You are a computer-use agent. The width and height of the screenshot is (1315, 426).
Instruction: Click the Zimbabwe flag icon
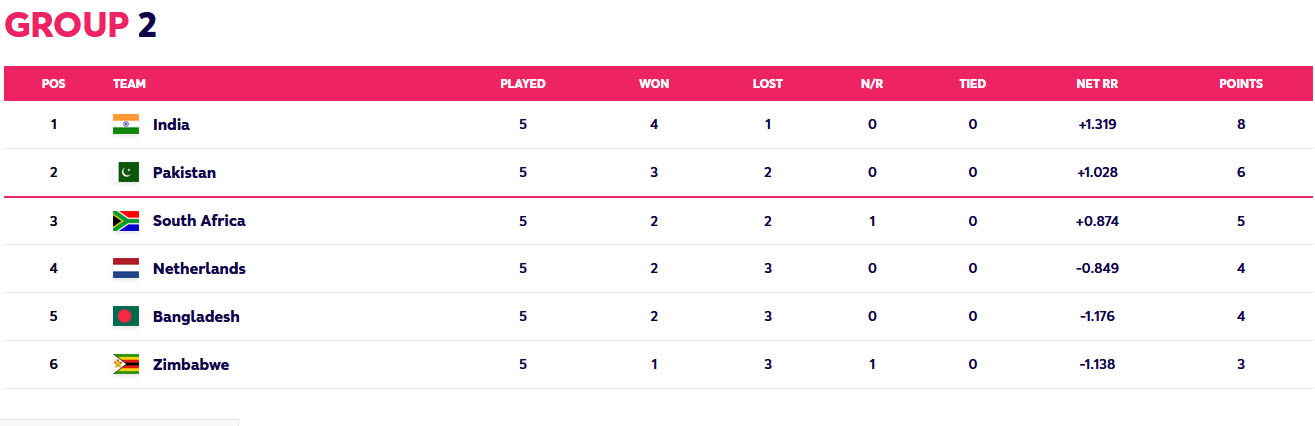[126, 364]
